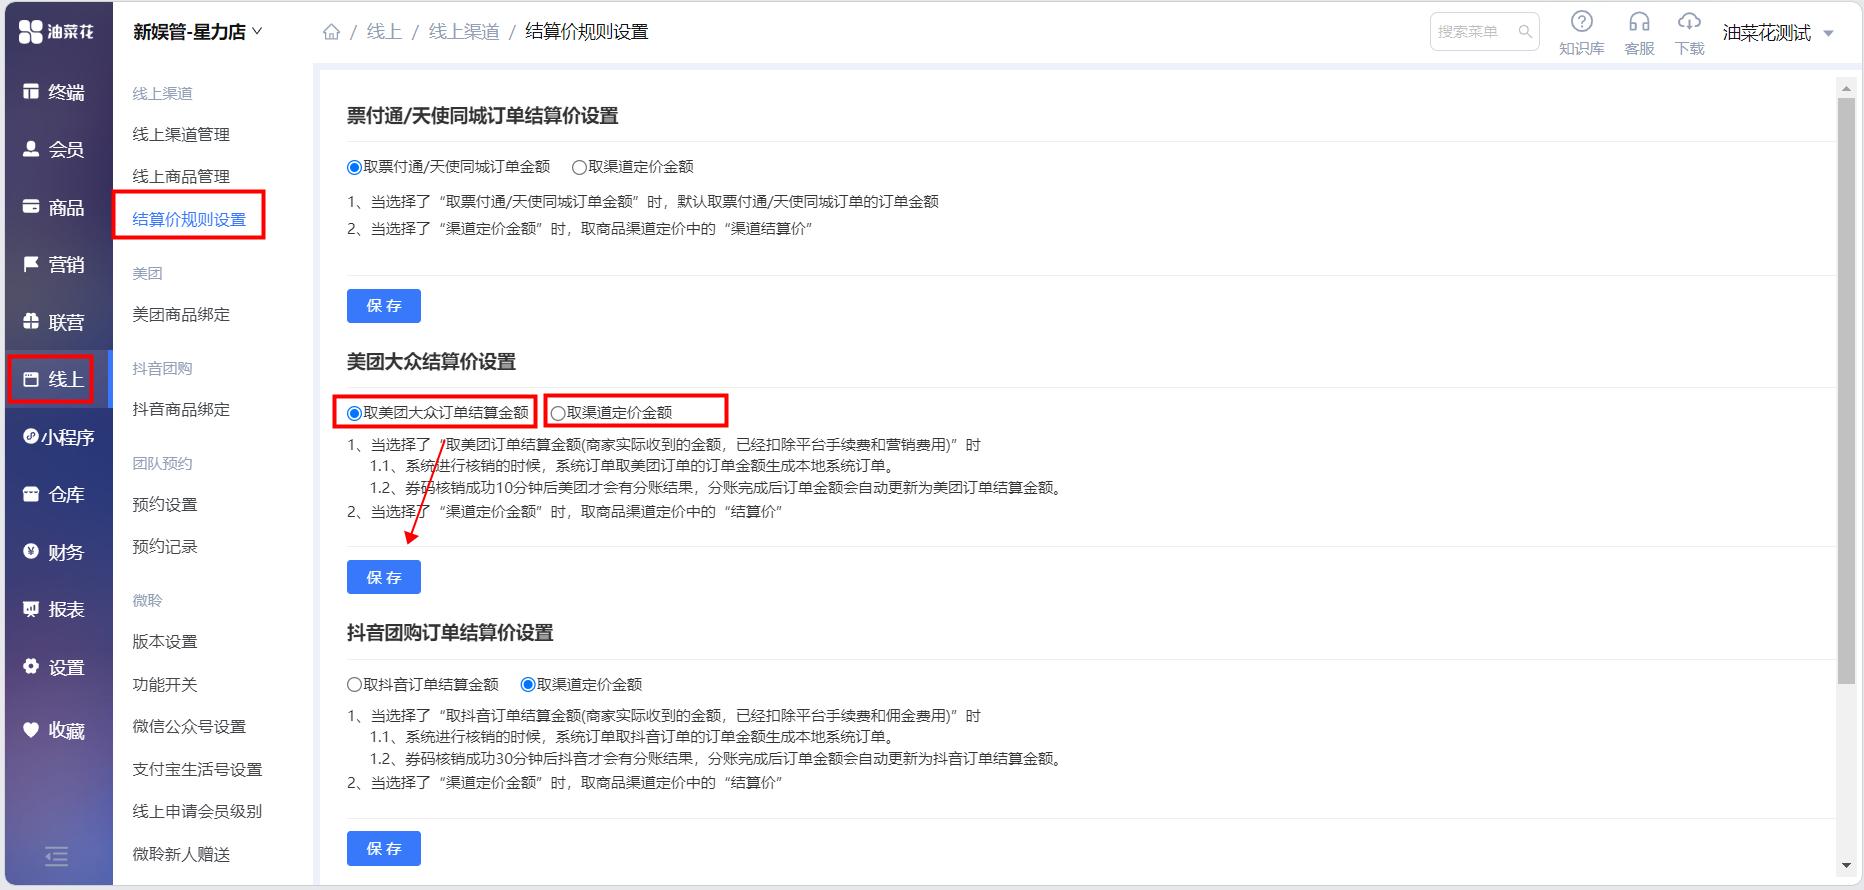The image size is (1864, 890).
Task: Open the 商品 sidebar section
Action: pyautogui.click(x=55, y=207)
